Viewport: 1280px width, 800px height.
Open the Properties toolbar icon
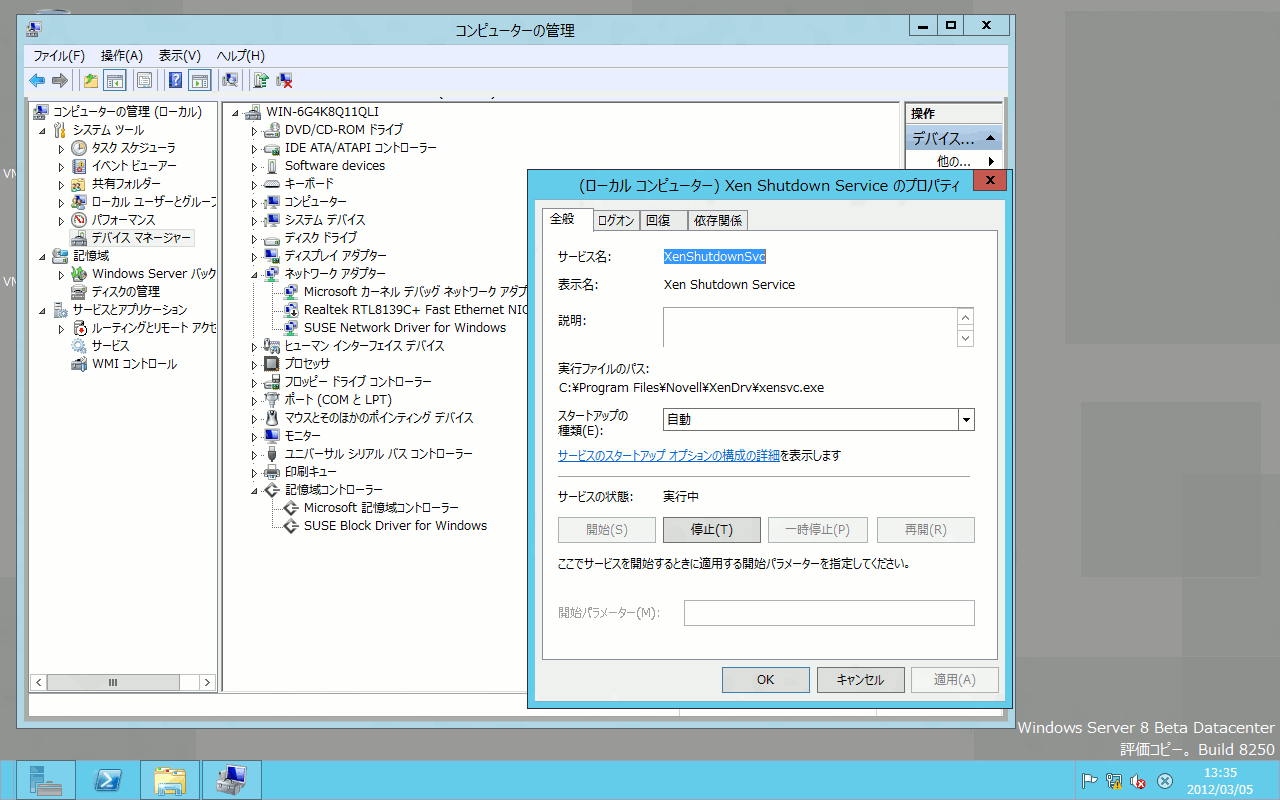coord(145,81)
